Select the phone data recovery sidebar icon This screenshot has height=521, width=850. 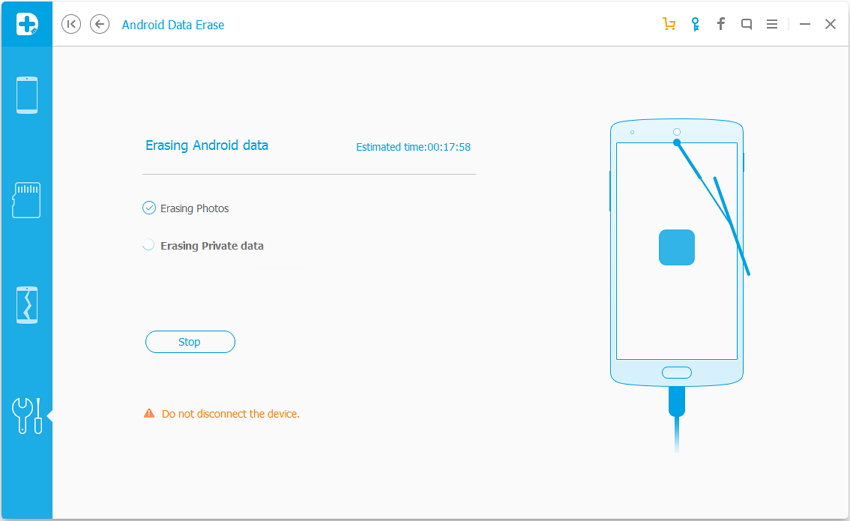tap(27, 95)
